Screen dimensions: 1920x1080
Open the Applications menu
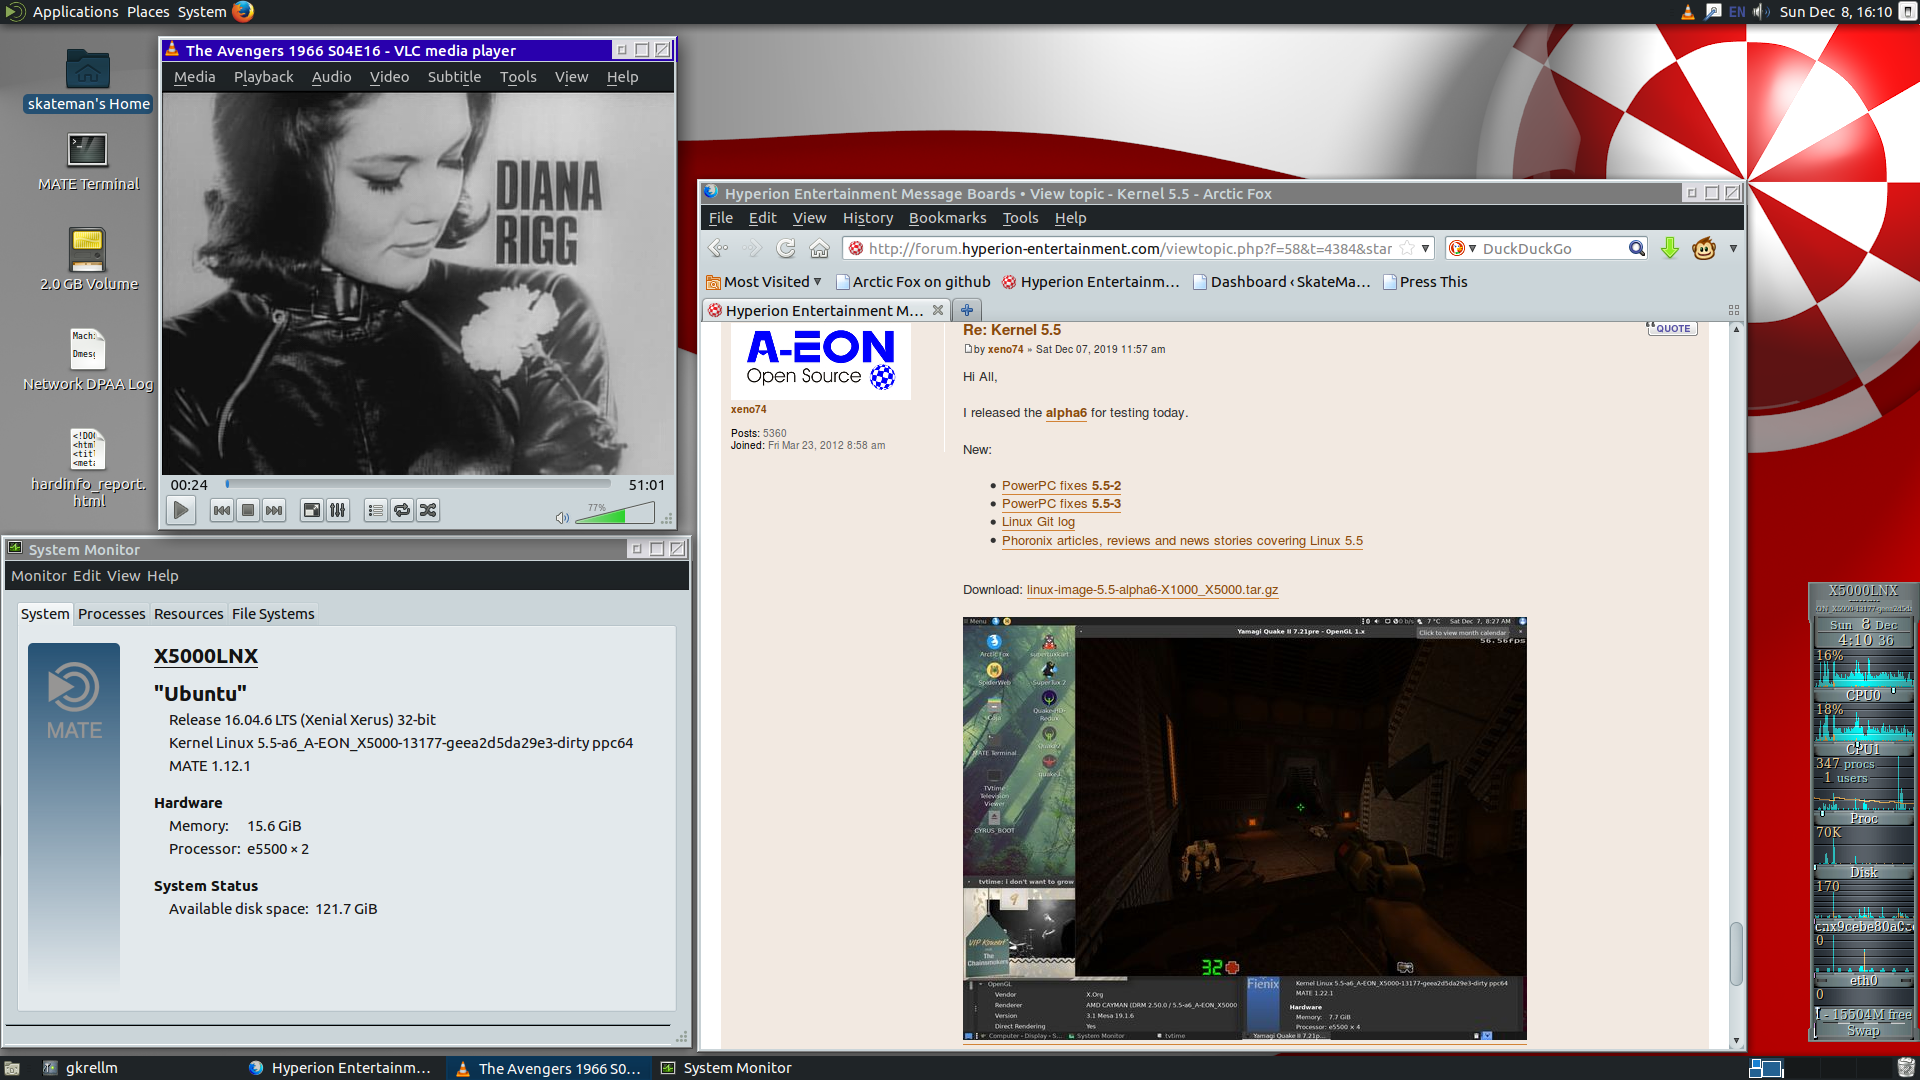[x=75, y=12]
